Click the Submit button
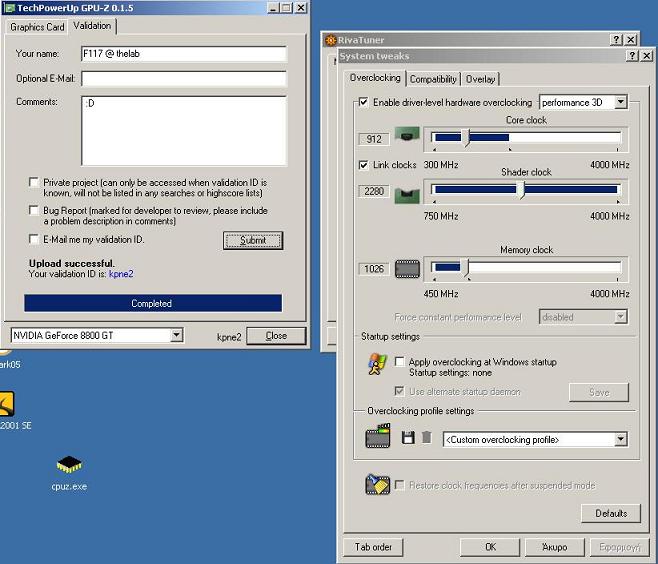Screen dimensions: 658x564 tap(253, 240)
